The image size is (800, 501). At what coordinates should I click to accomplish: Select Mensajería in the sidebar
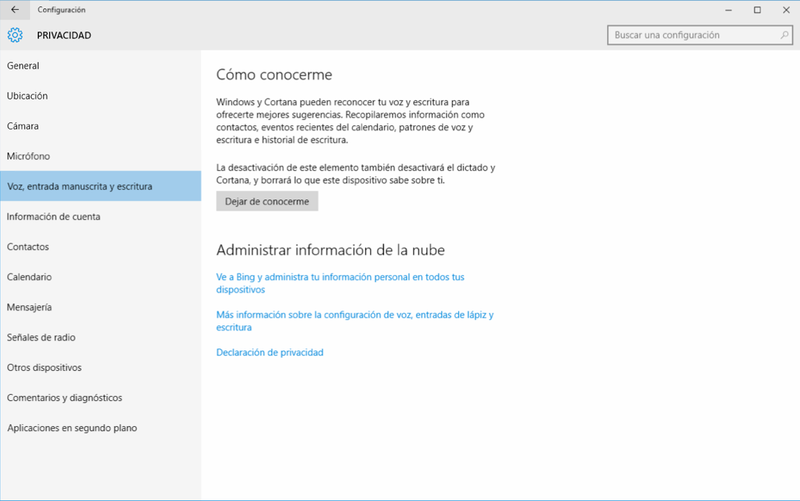point(101,307)
